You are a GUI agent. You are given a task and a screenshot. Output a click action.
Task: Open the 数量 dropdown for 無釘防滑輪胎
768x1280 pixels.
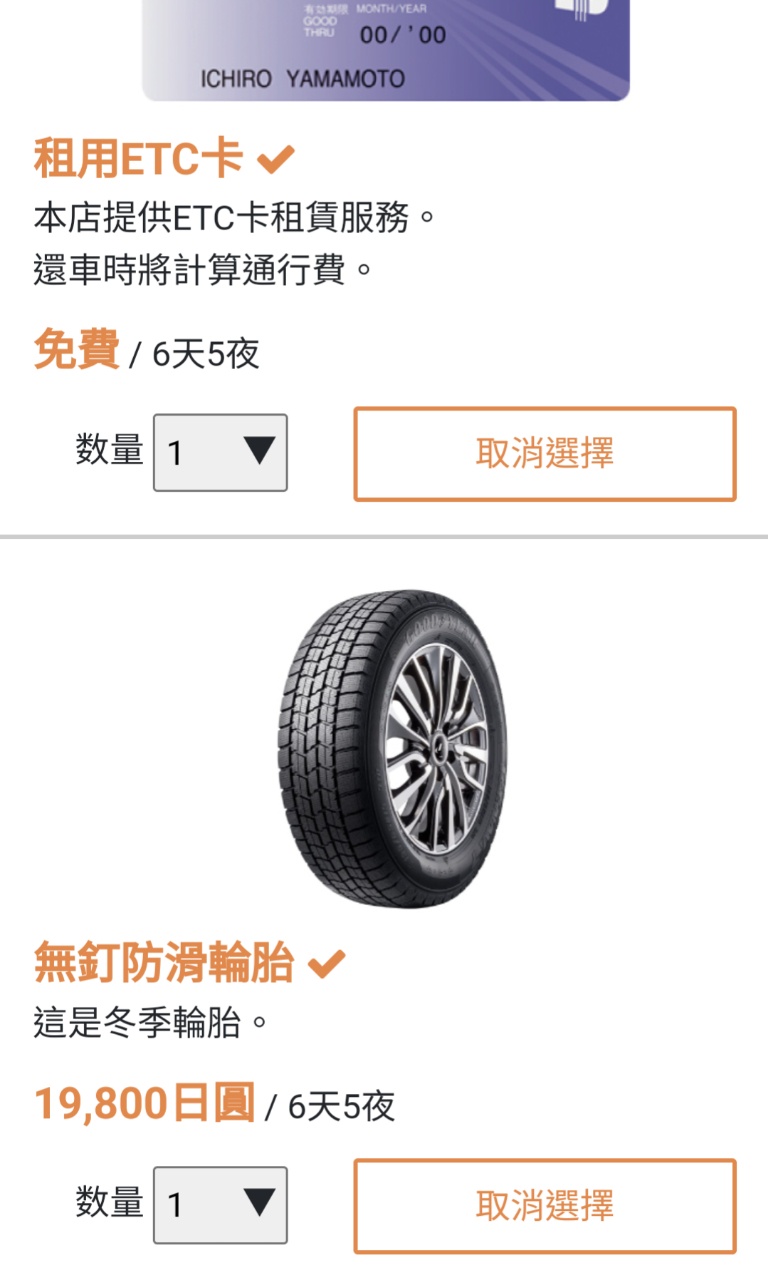tap(220, 1205)
